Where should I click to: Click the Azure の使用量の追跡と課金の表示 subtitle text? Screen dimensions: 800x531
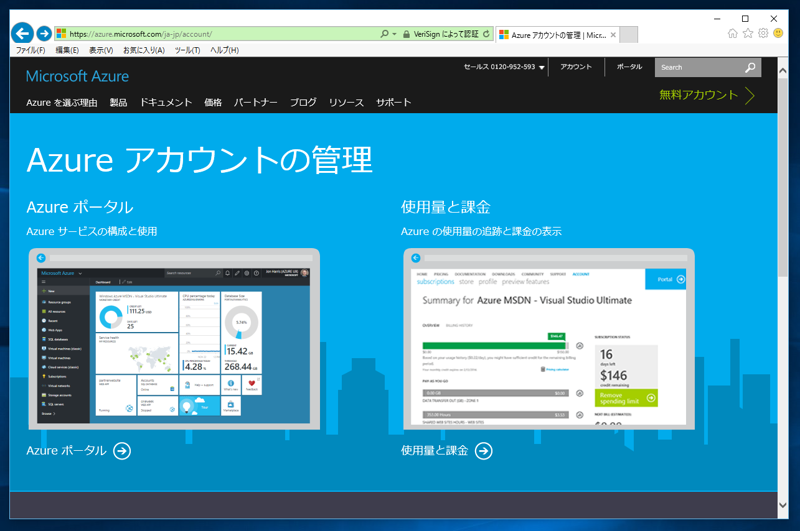(x=481, y=232)
